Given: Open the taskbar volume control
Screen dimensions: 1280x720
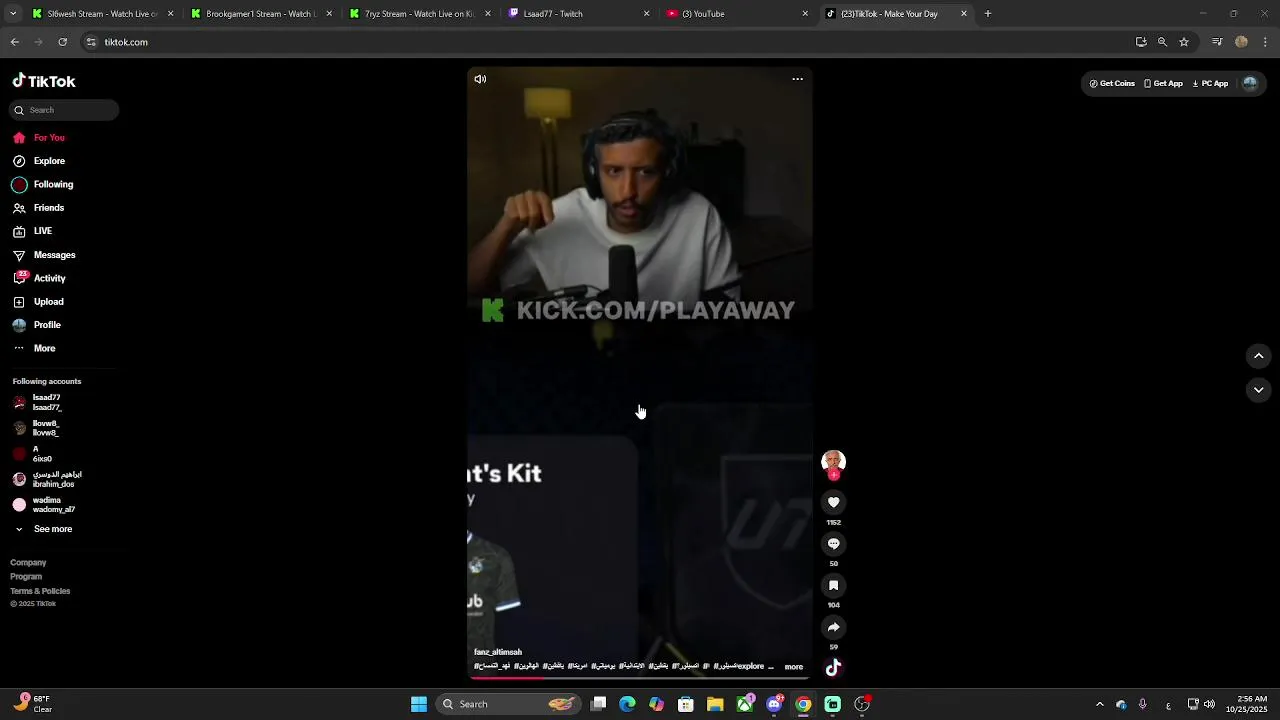Looking at the screenshot, I should (1209, 704).
